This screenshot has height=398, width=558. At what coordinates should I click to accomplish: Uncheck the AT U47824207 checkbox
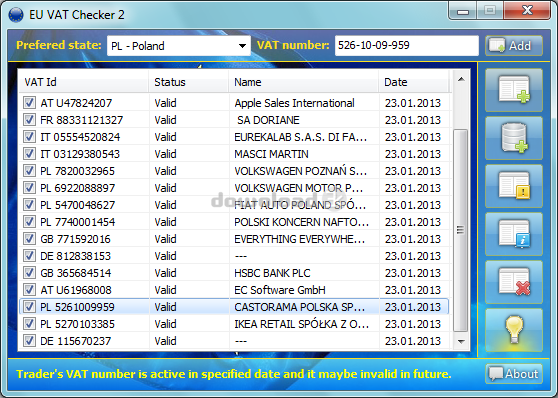click(29, 103)
